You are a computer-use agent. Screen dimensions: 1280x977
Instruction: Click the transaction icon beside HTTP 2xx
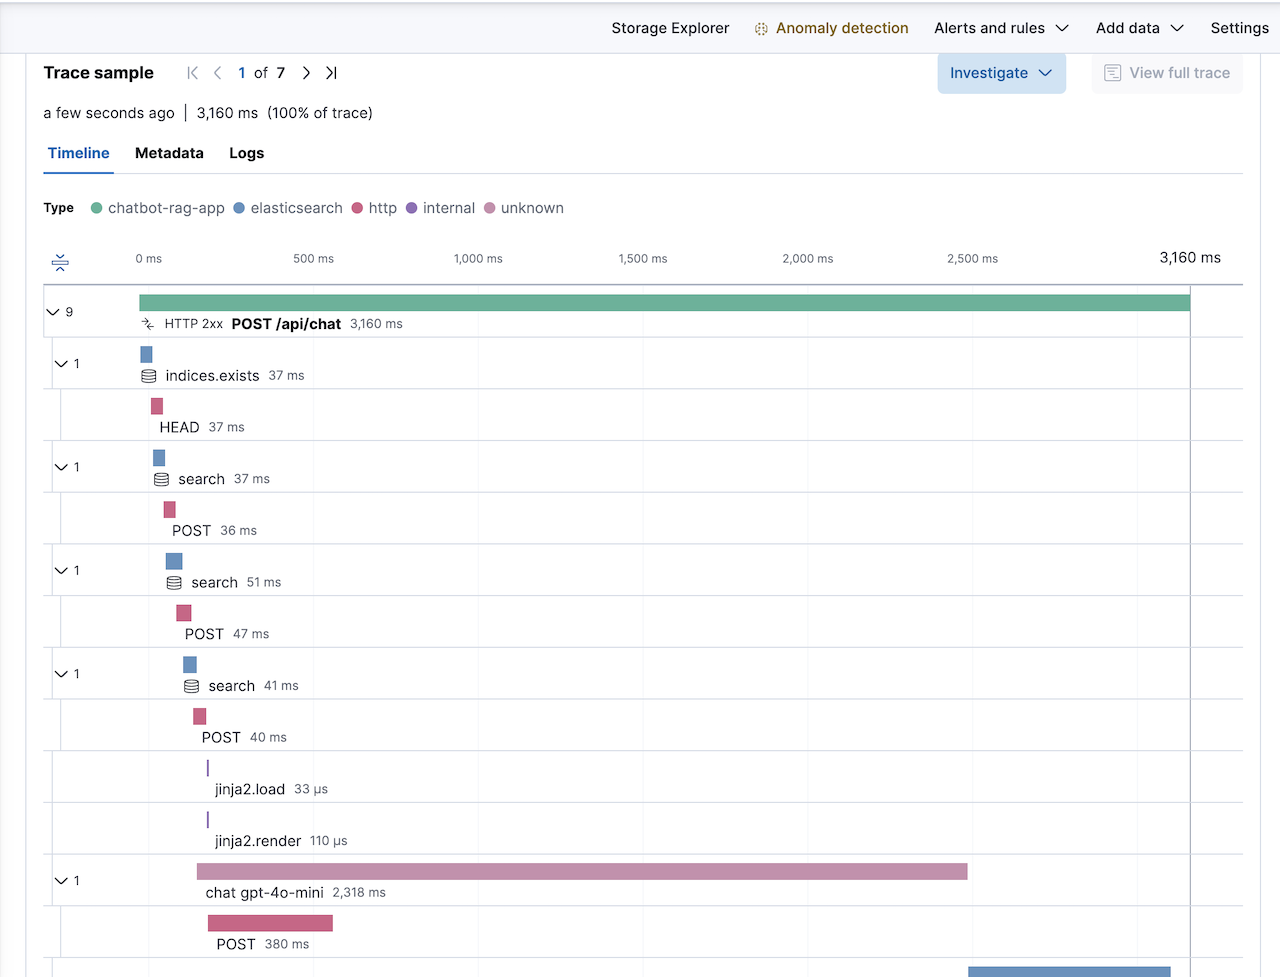tap(148, 324)
